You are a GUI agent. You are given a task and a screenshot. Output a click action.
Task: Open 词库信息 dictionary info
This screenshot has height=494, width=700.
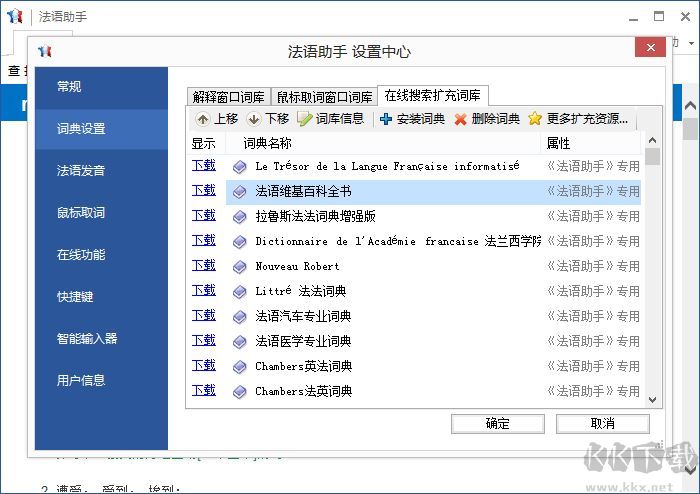click(x=330, y=119)
